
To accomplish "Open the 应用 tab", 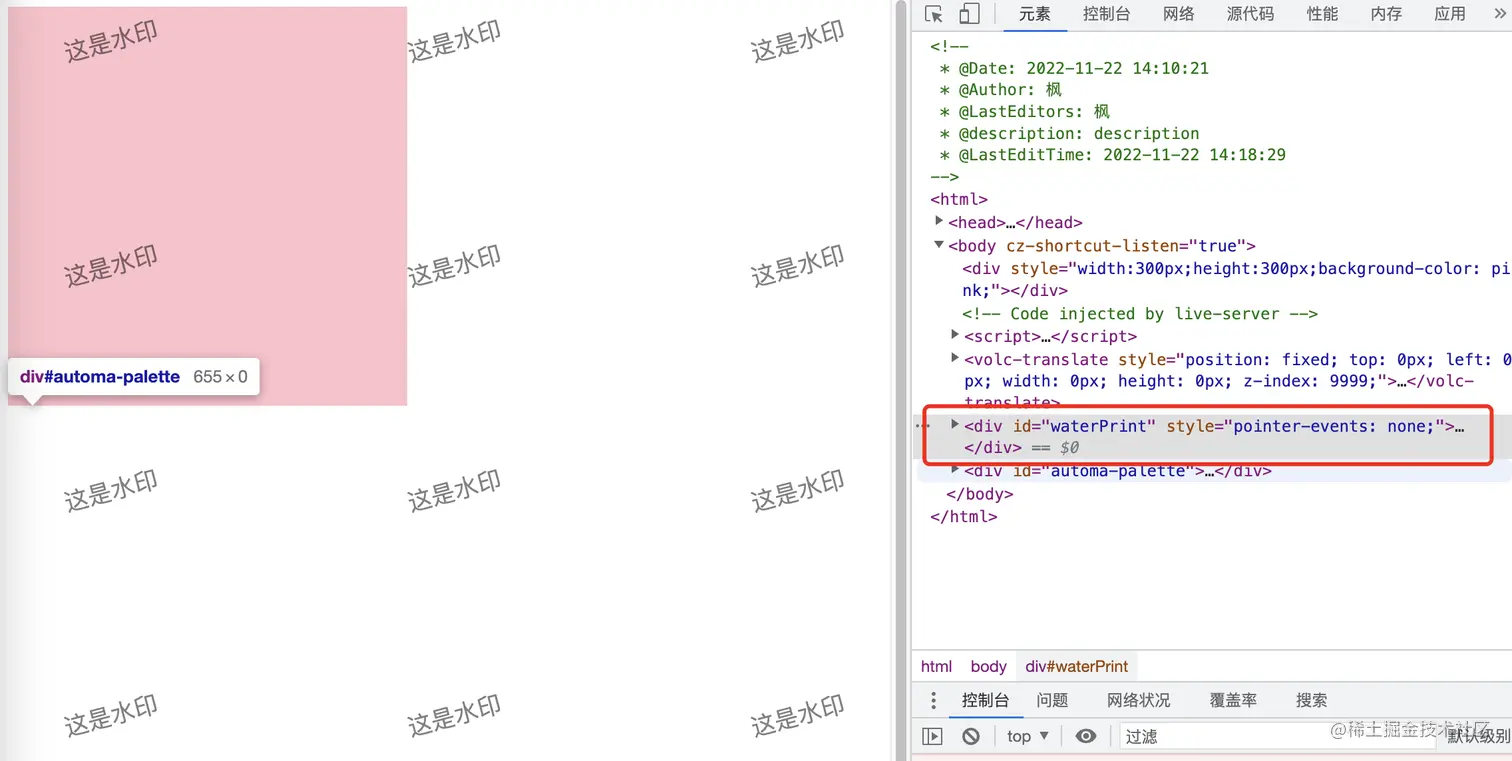I will pos(1450,14).
